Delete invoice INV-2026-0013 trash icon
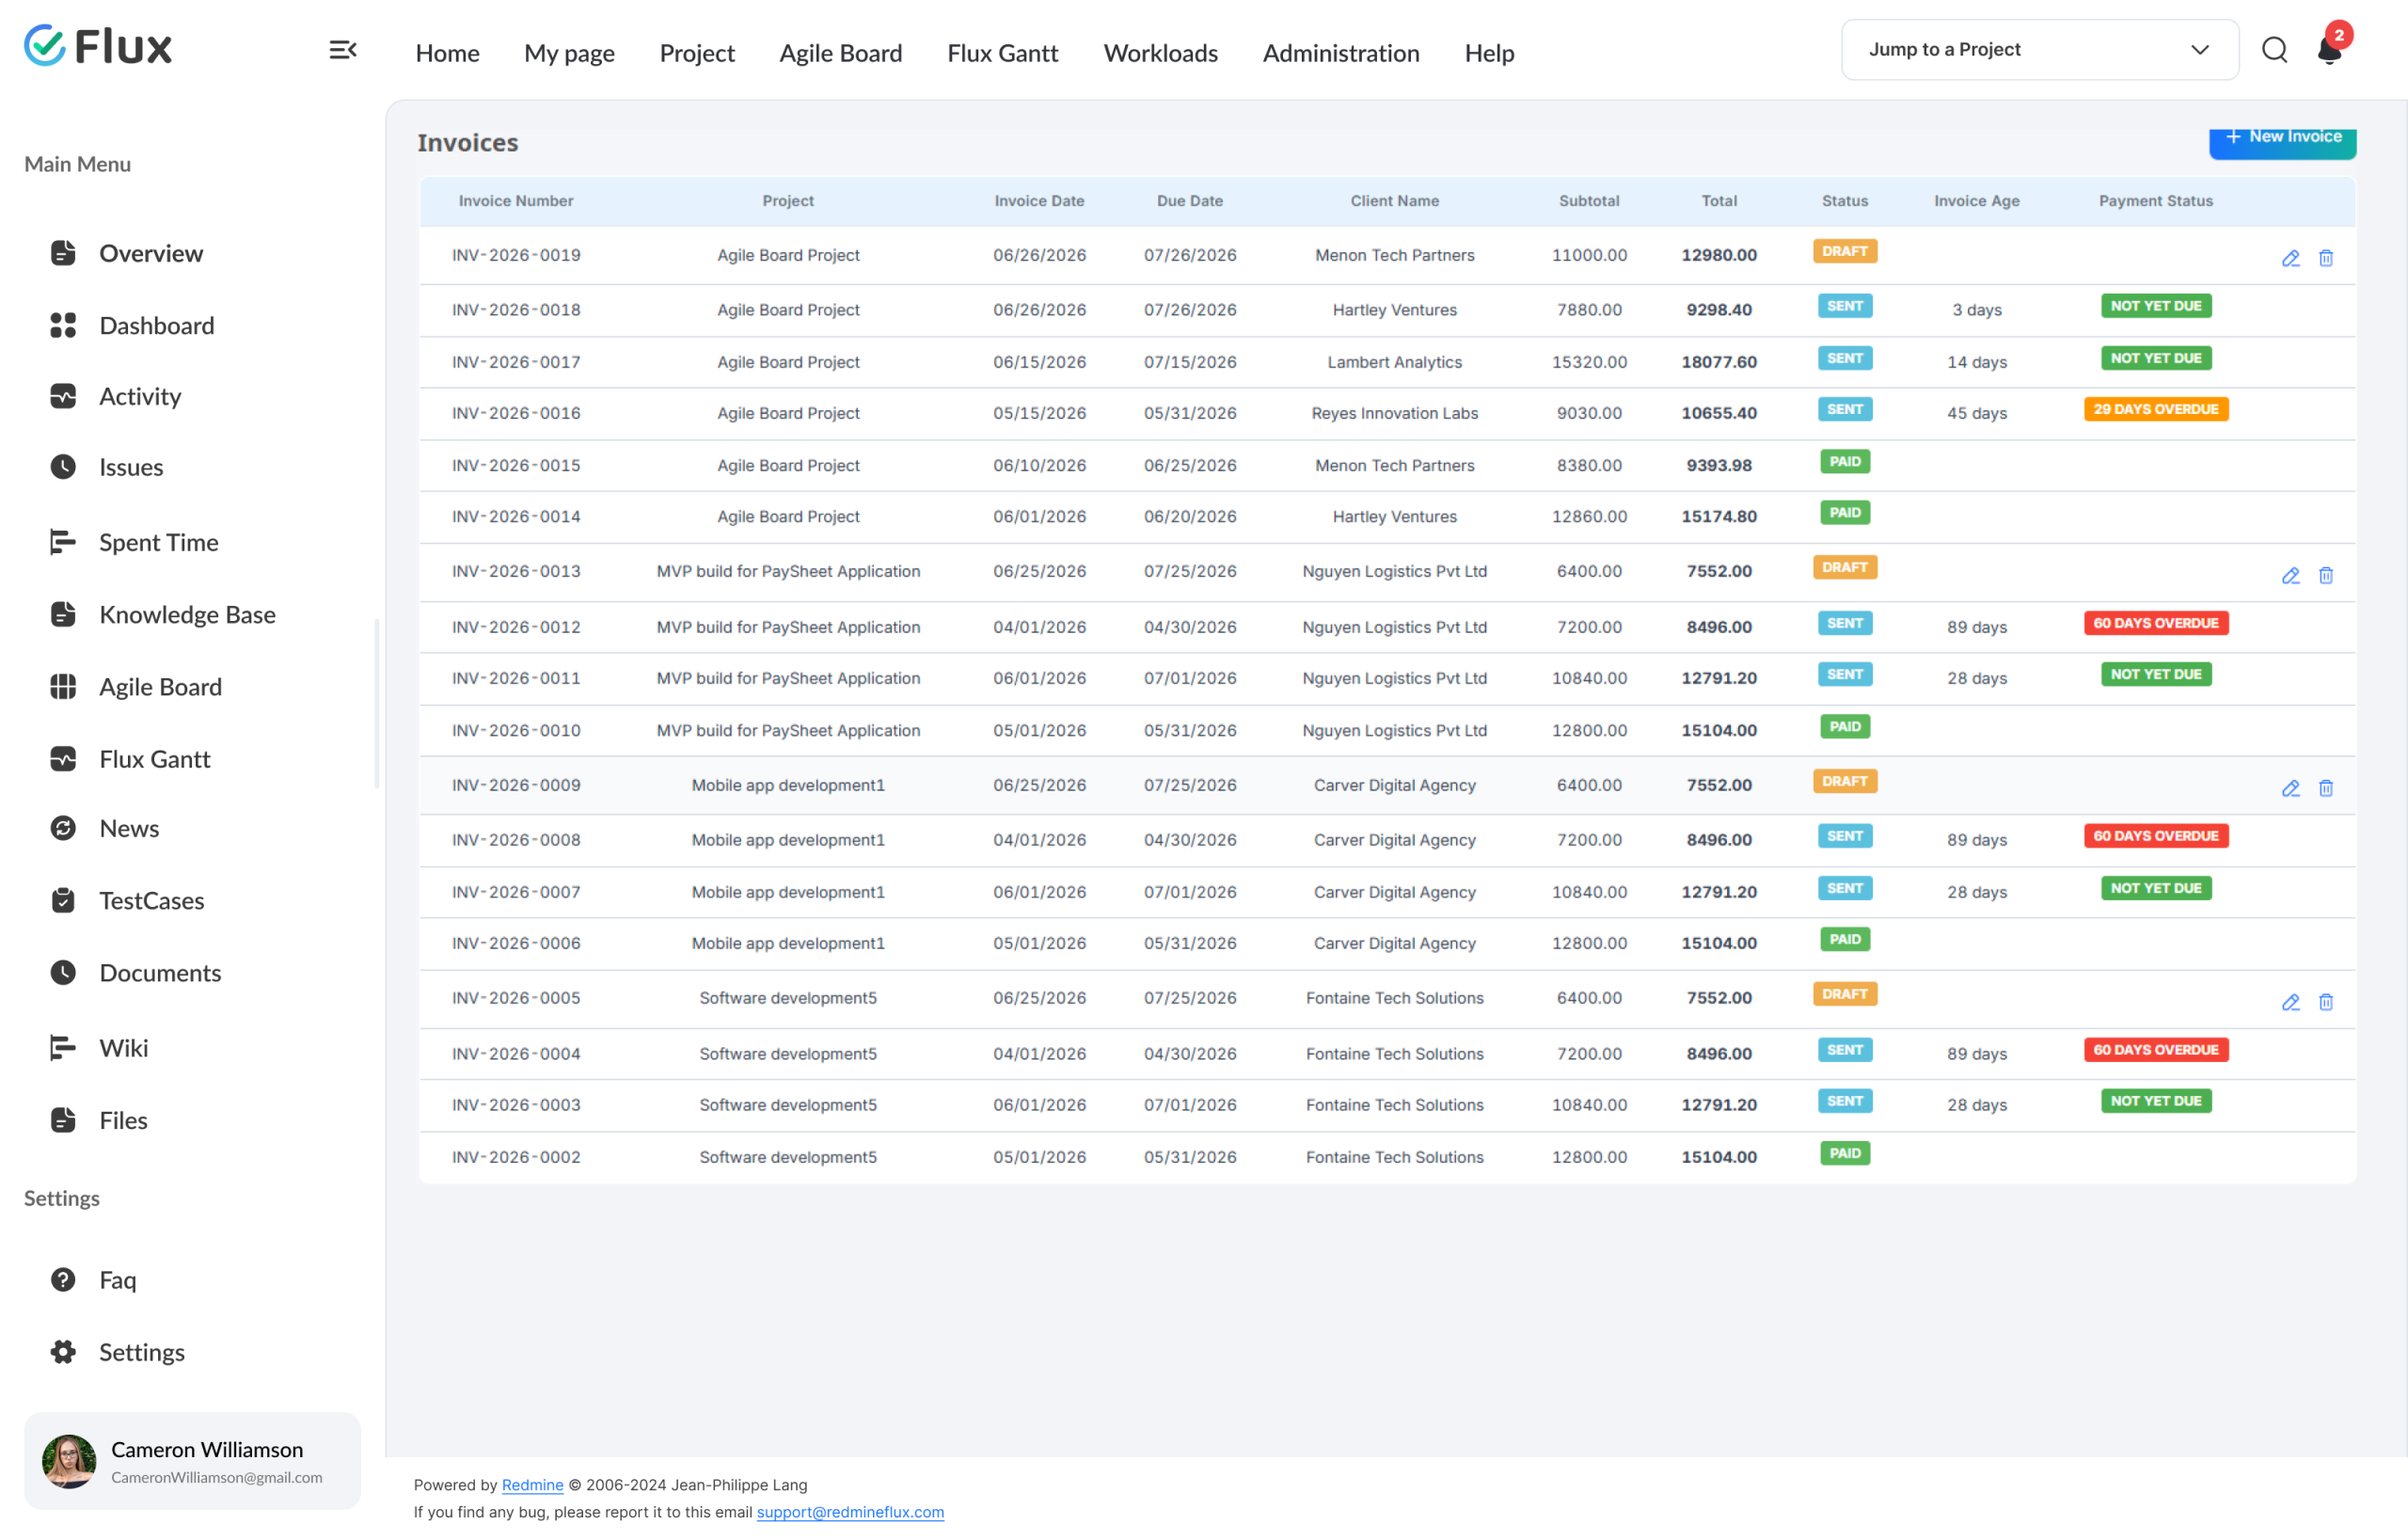 click(2326, 576)
